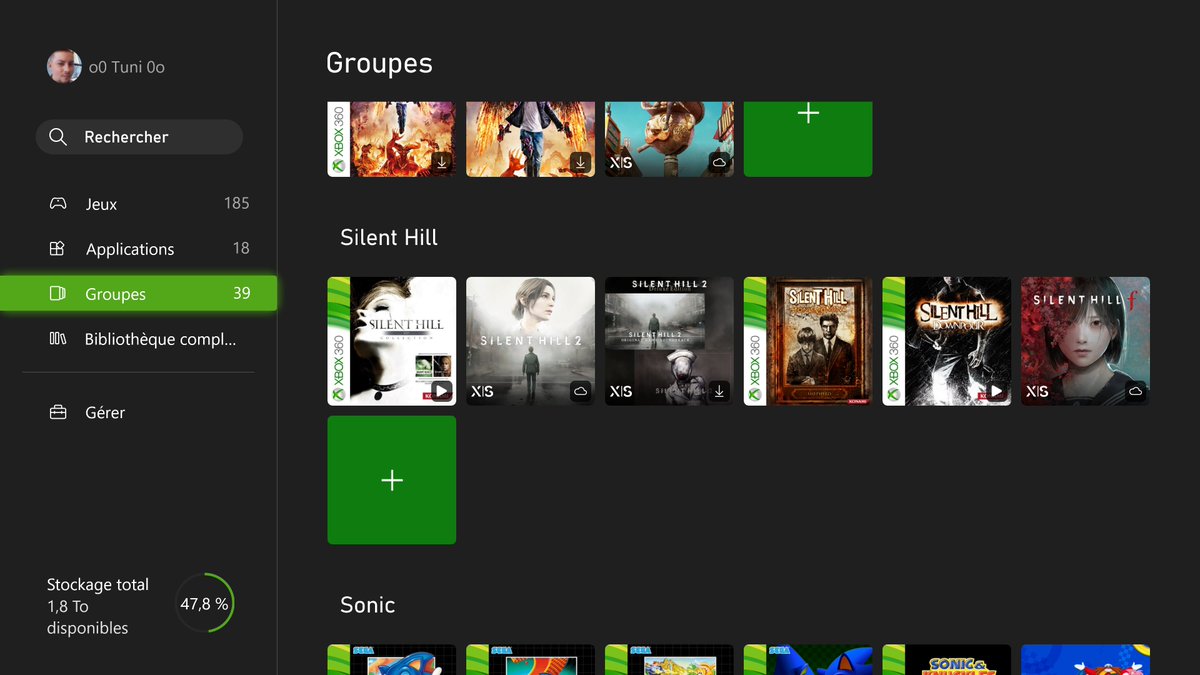Open the Silent Hill f tile
This screenshot has height=675, width=1200.
tap(1085, 341)
